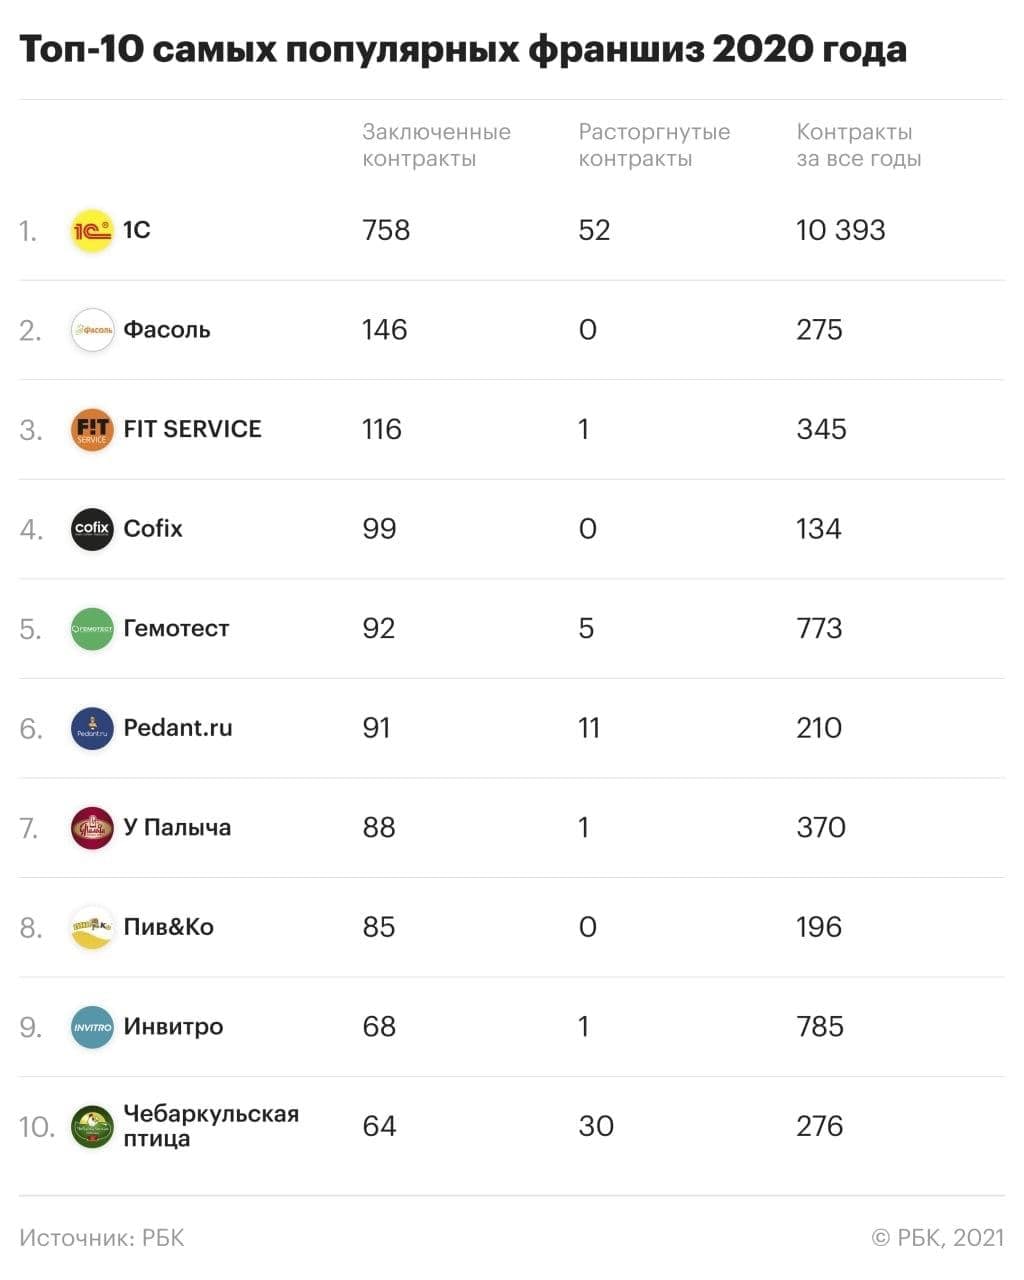
Task: Click the Пив&Ко logo icon
Action: click(92, 928)
